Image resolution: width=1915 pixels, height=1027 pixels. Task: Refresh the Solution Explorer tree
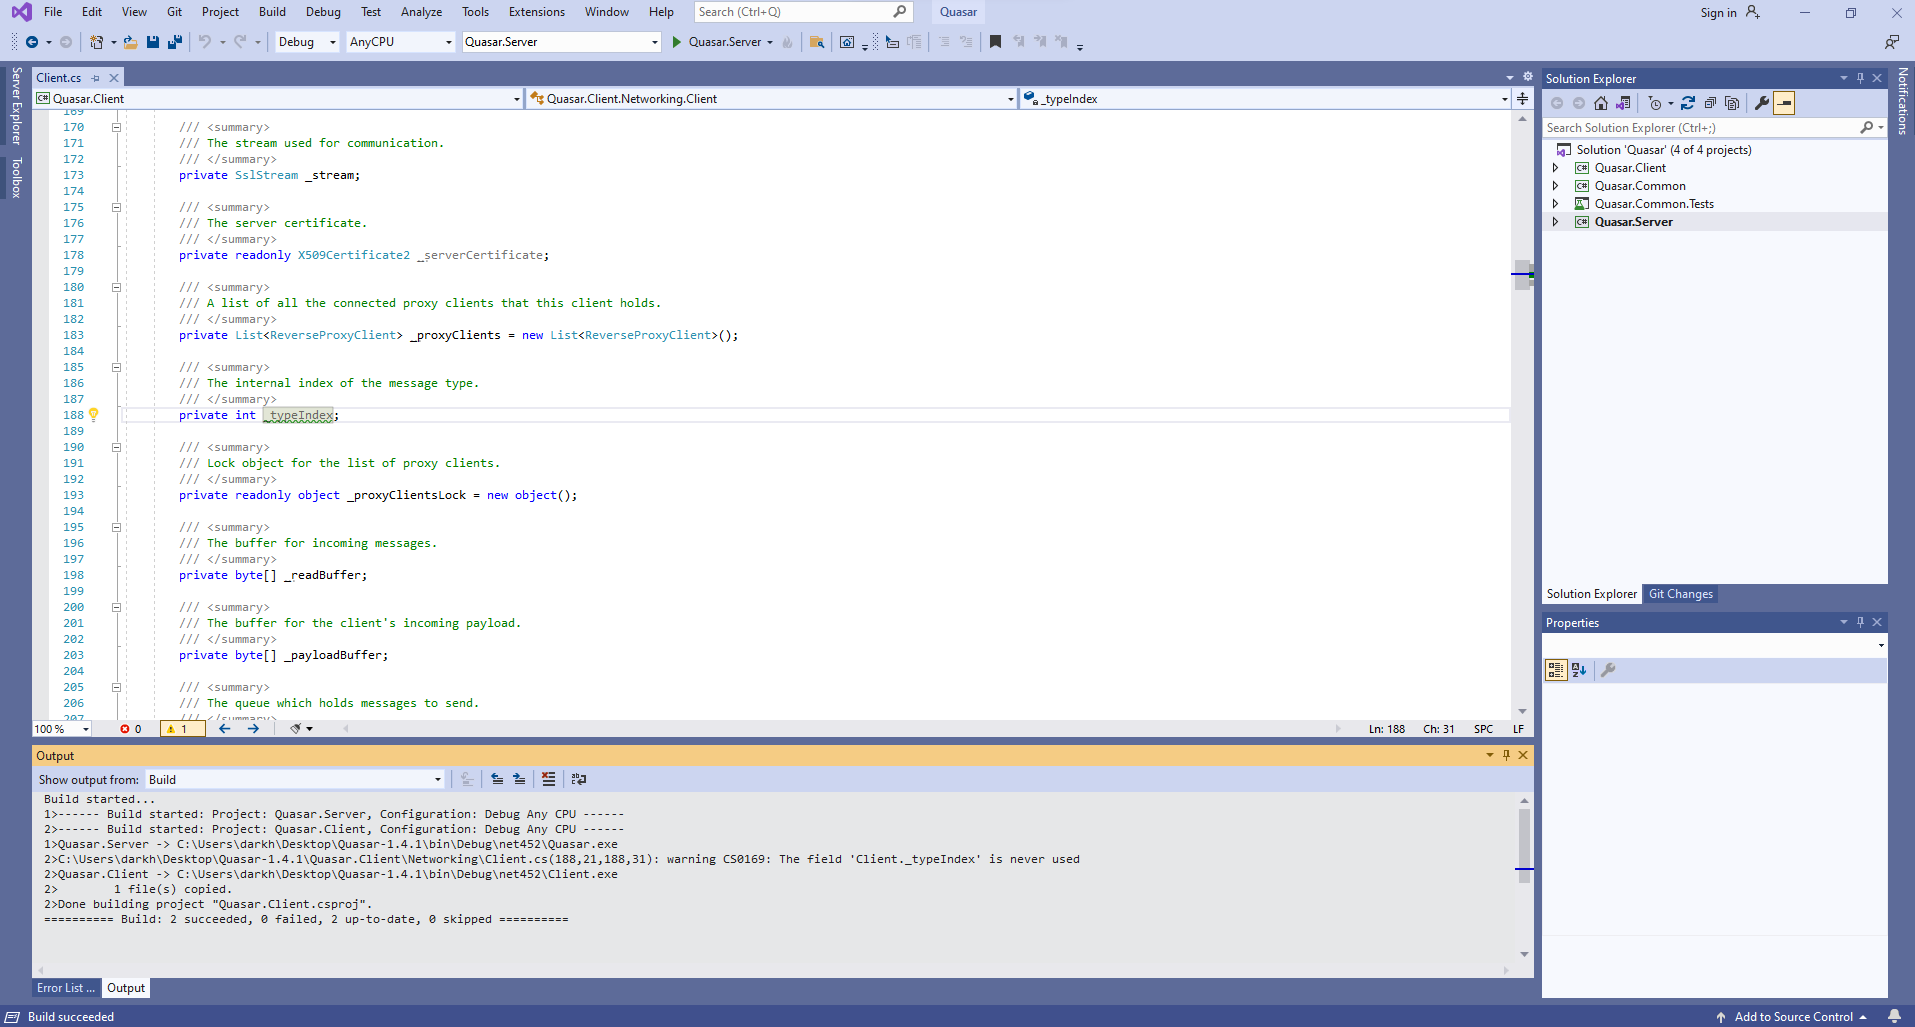click(x=1689, y=103)
